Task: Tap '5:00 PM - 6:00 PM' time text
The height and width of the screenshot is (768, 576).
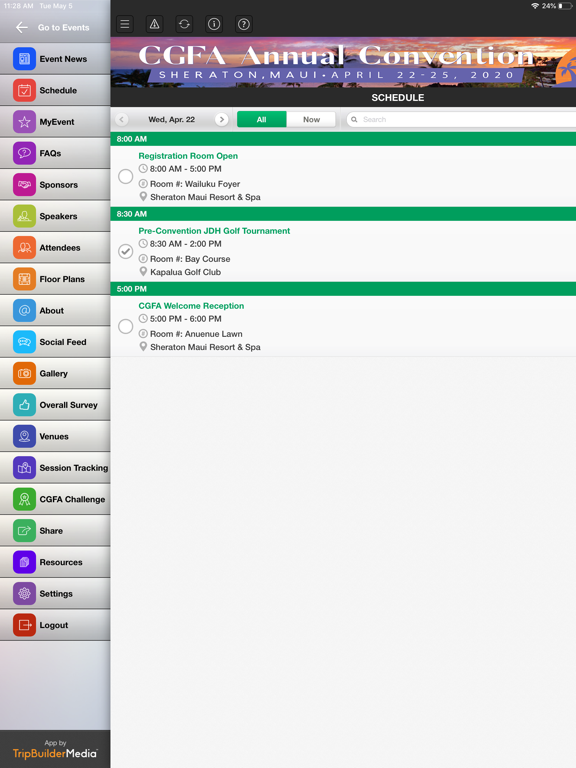Action: pos(186,318)
